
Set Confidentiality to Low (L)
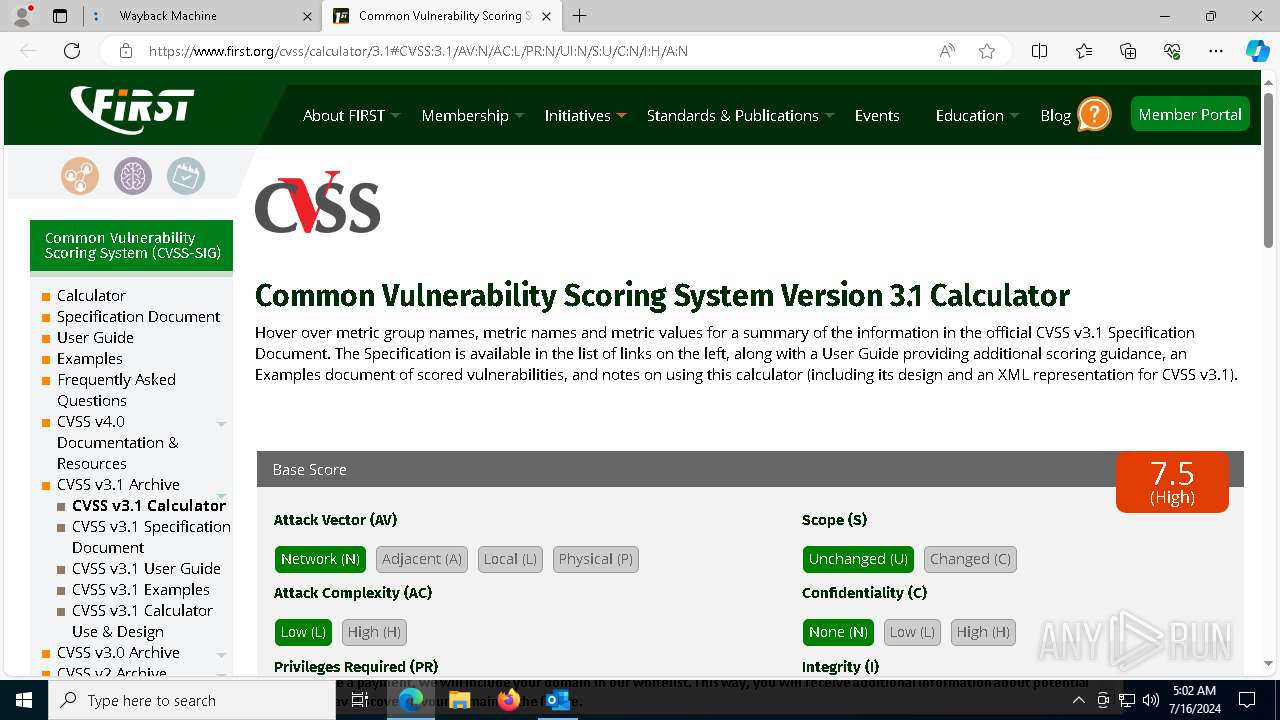click(x=912, y=632)
